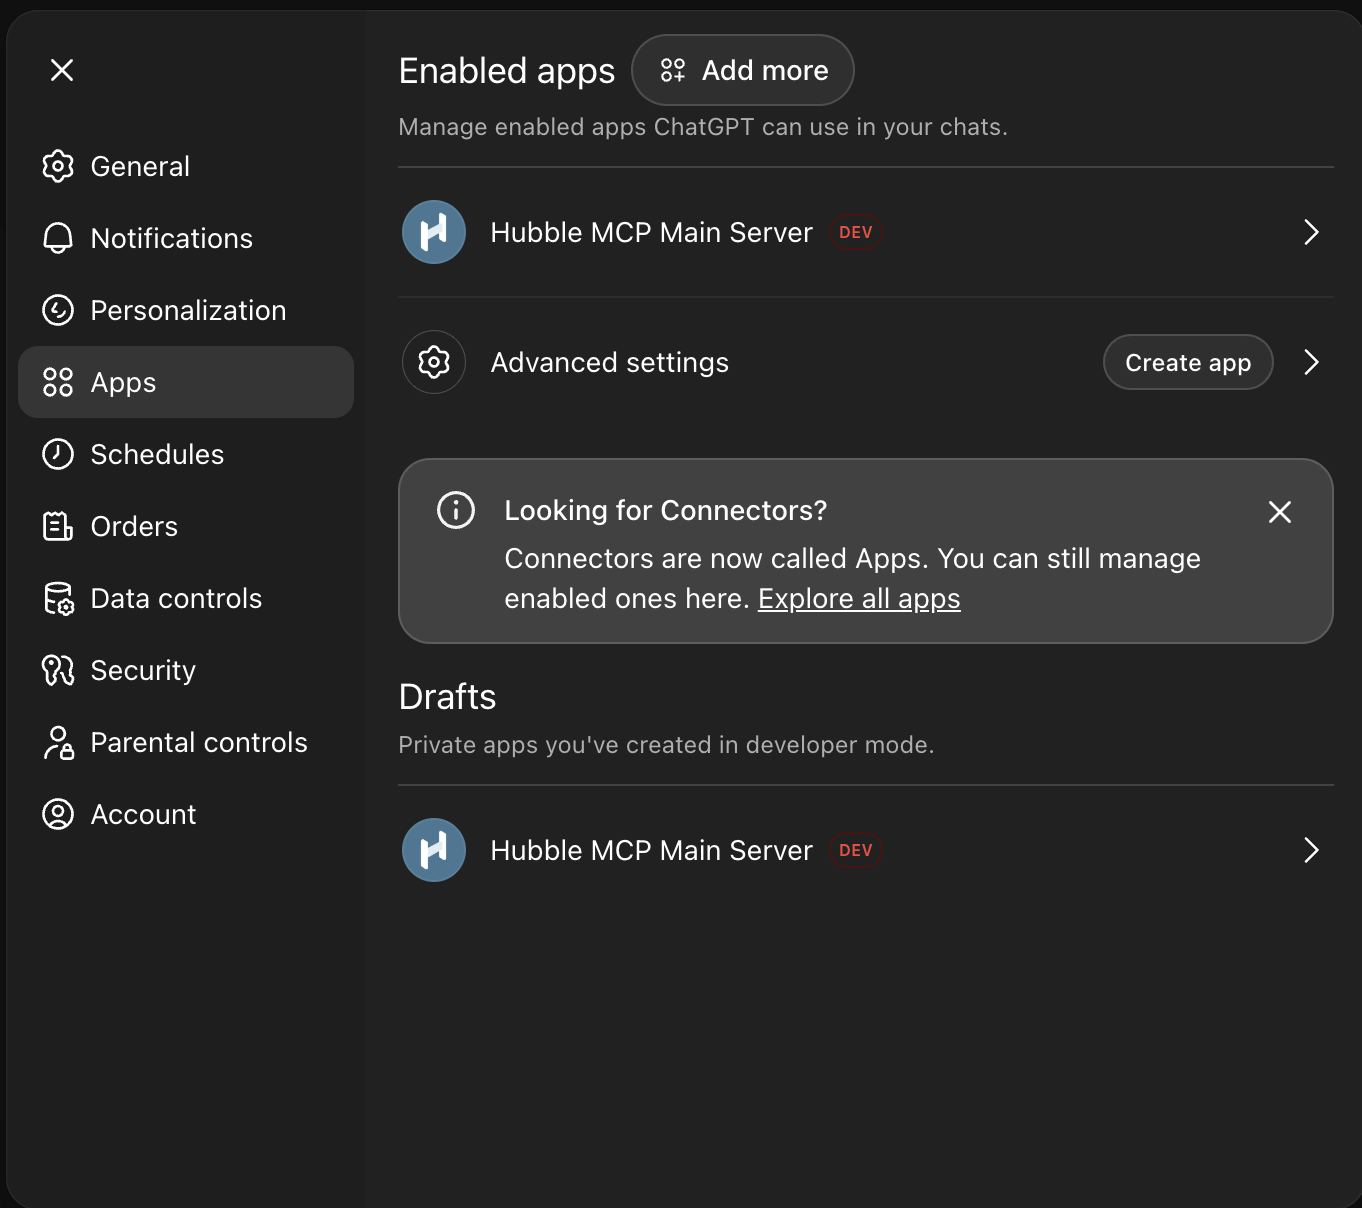Image resolution: width=1362 pixels, height=1208 pixels.
Task: Open the General settings tab
Action: [186, 166]
